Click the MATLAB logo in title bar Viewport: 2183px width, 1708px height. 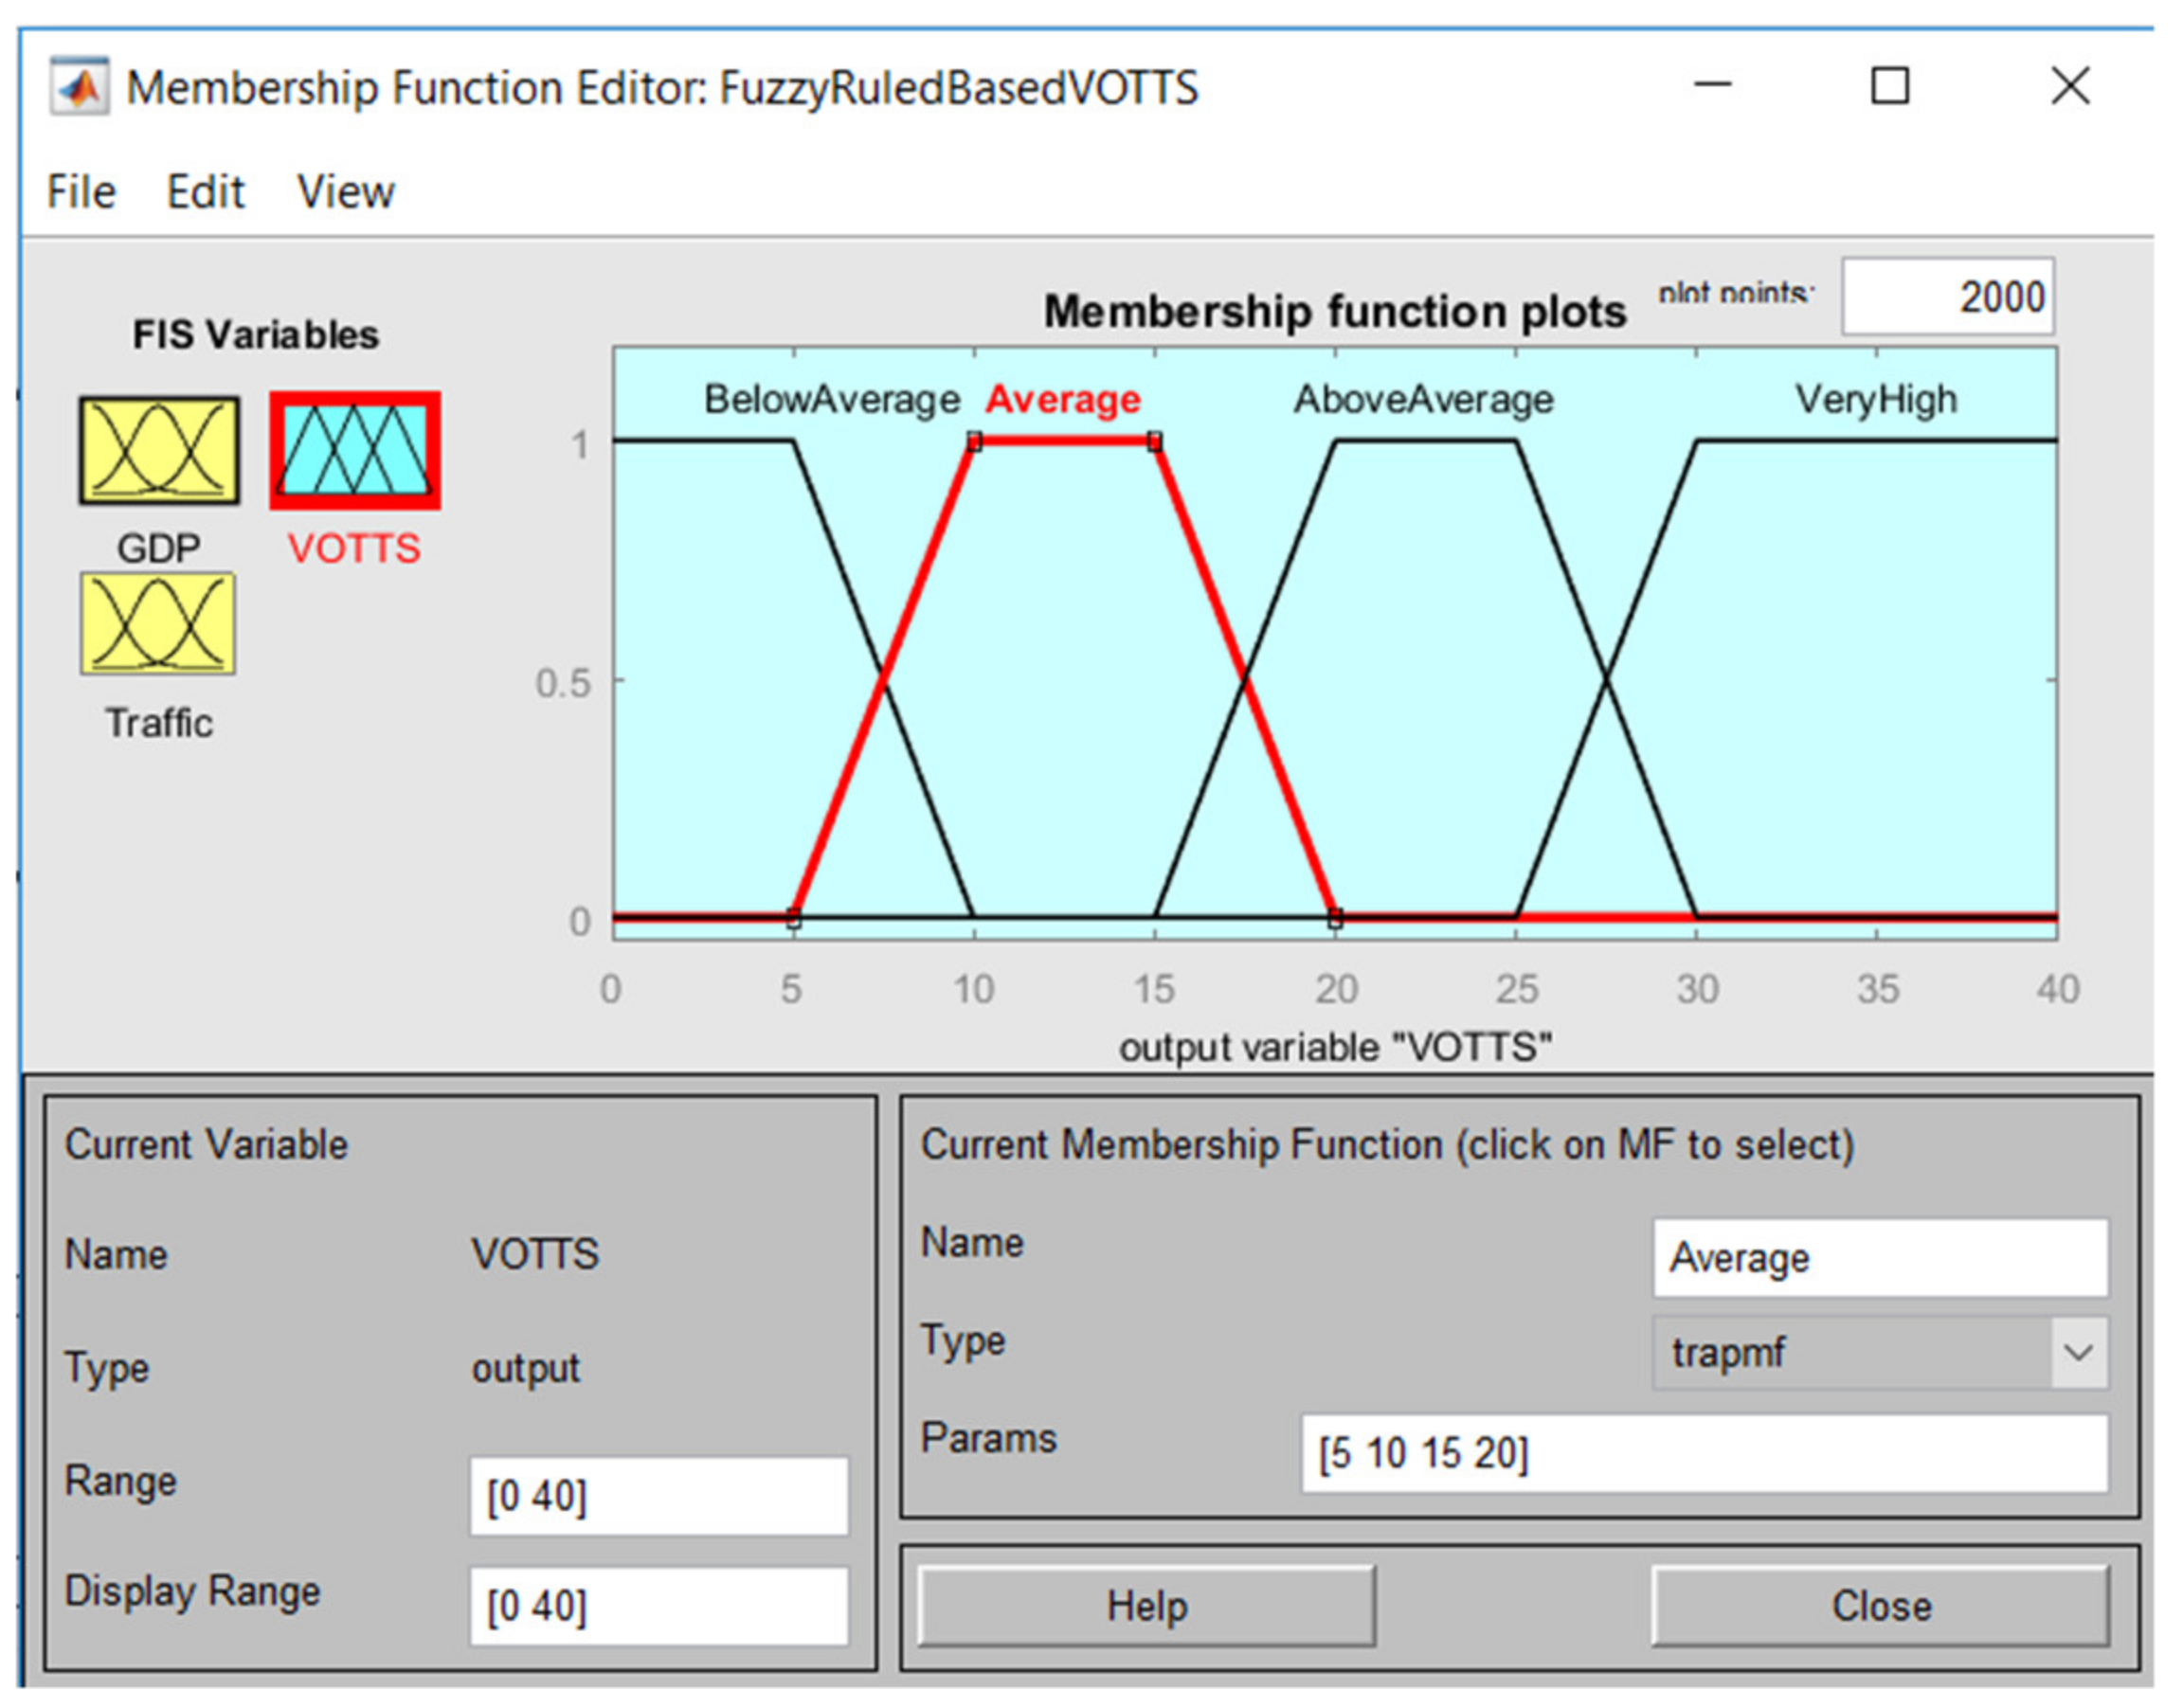79,88
